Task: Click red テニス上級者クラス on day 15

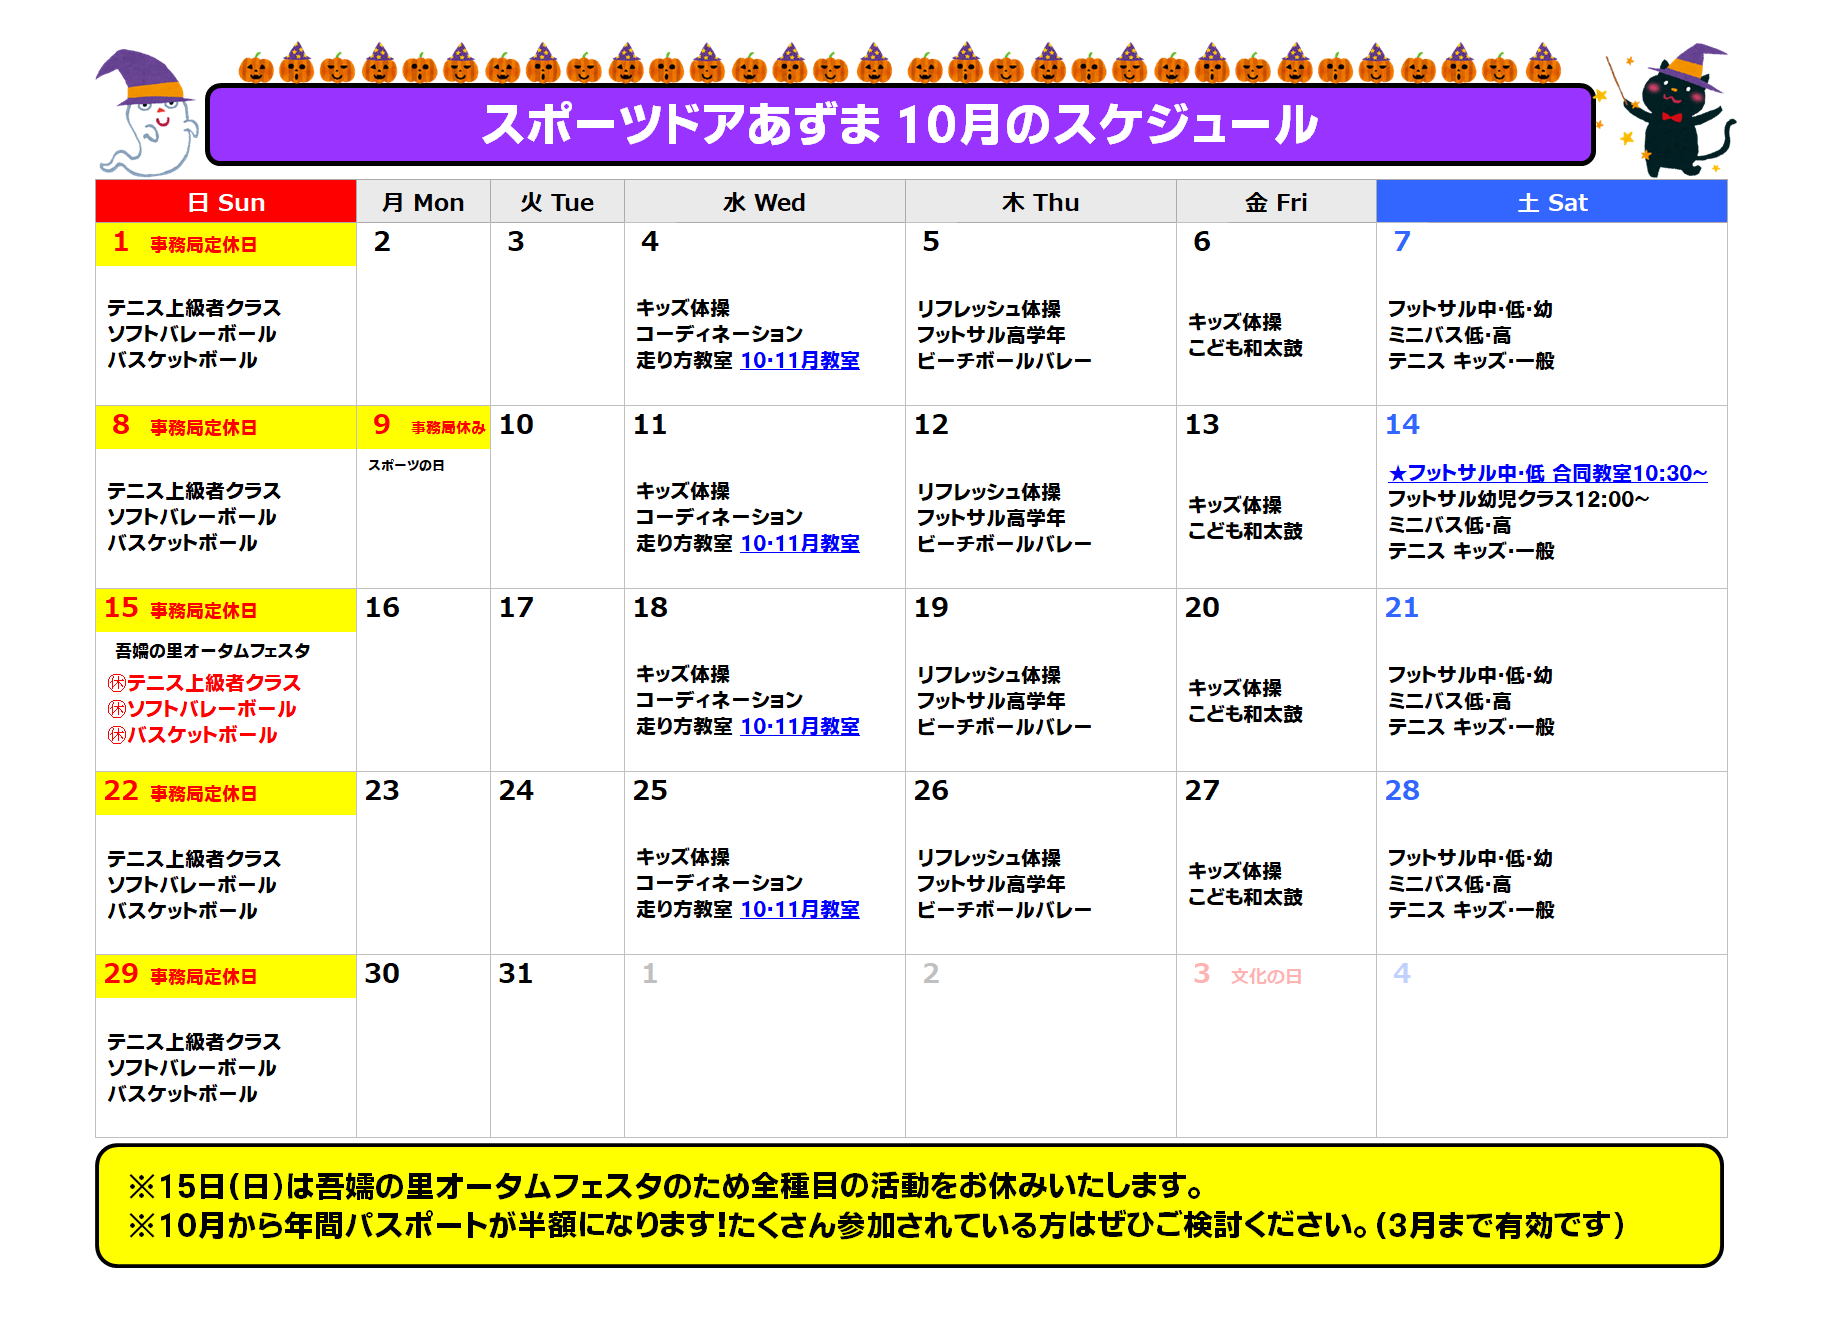Action: (x=204, y=683)
